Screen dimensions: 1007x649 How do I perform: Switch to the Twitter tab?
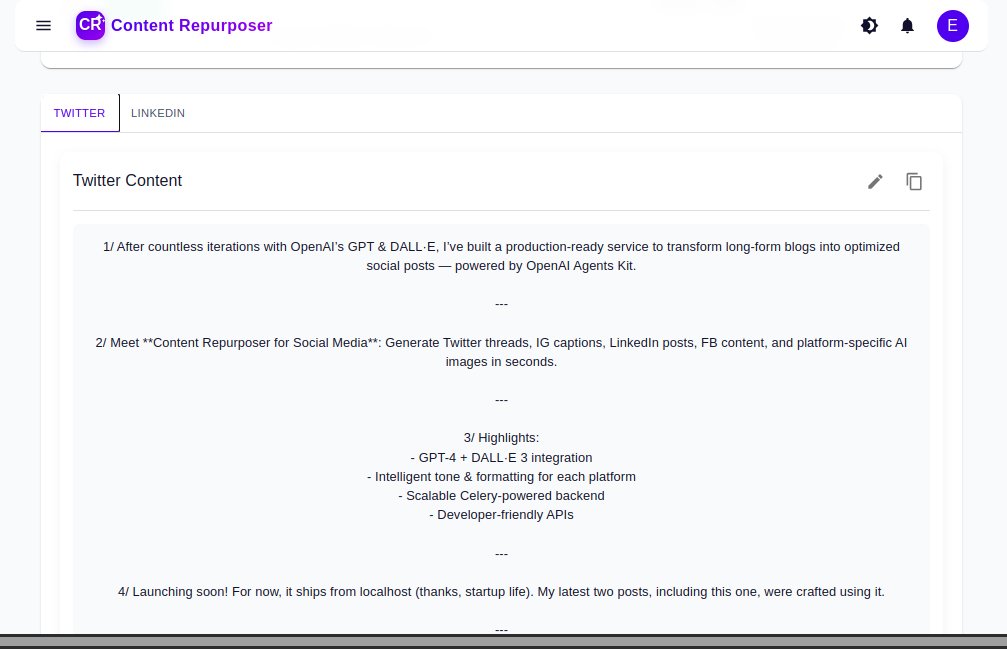(80, 113)
